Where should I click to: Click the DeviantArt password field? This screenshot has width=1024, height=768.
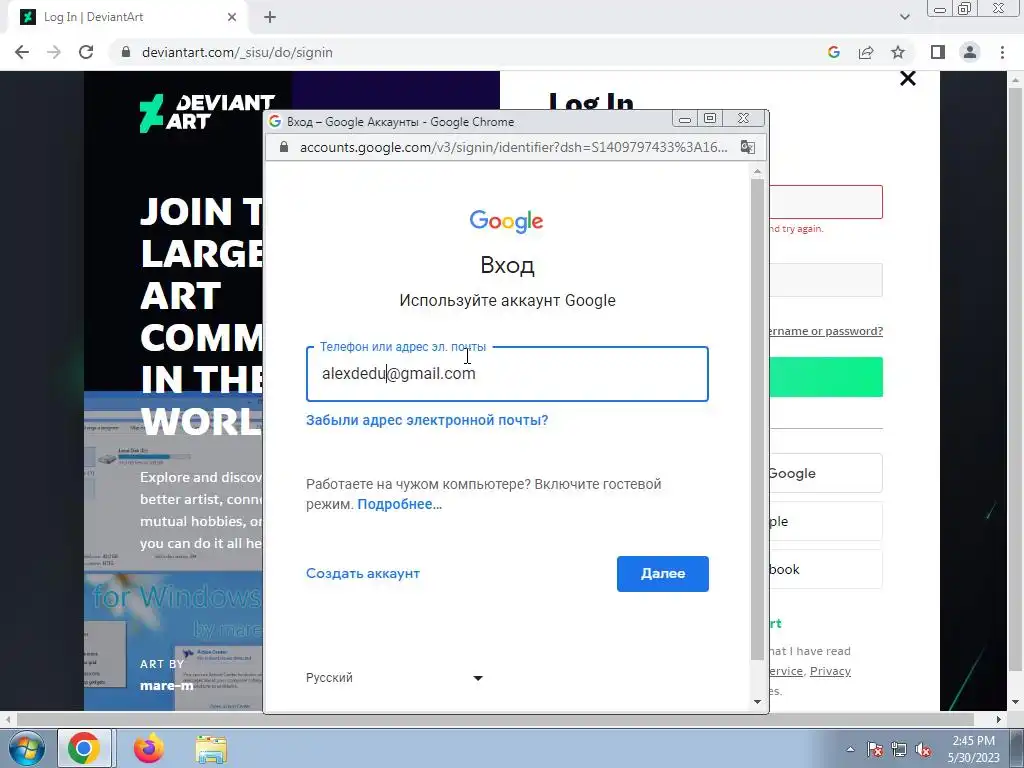point(826,280)
